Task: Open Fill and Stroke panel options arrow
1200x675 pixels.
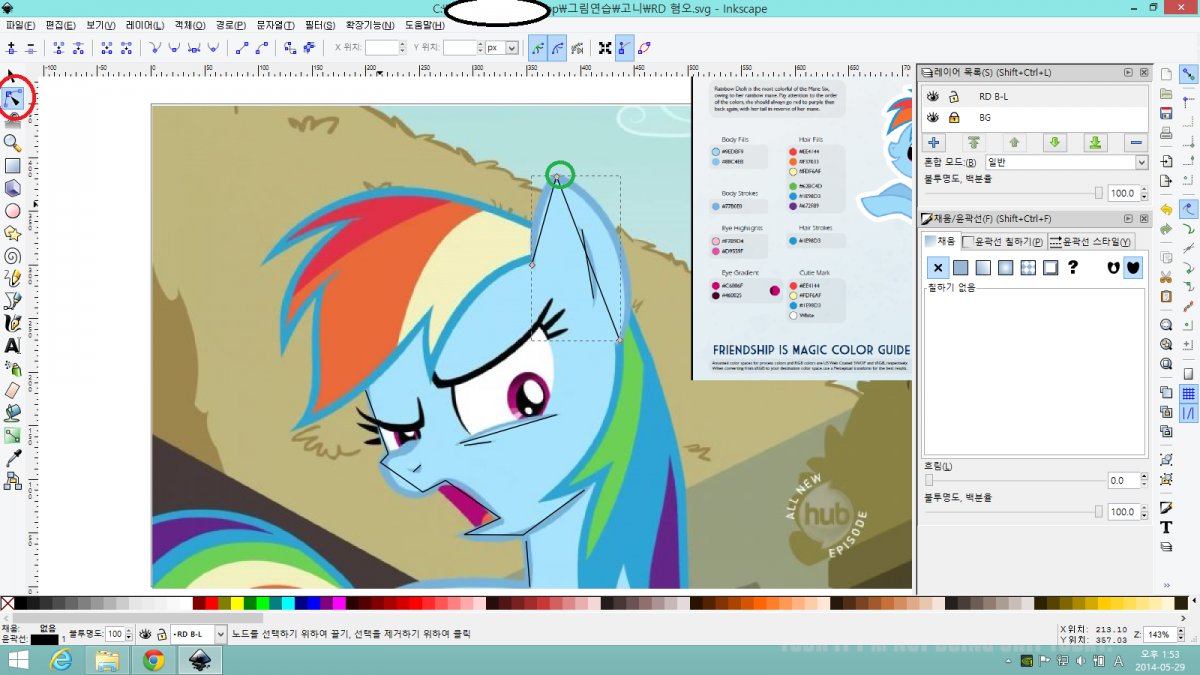Action: (x=1128, y=218)
